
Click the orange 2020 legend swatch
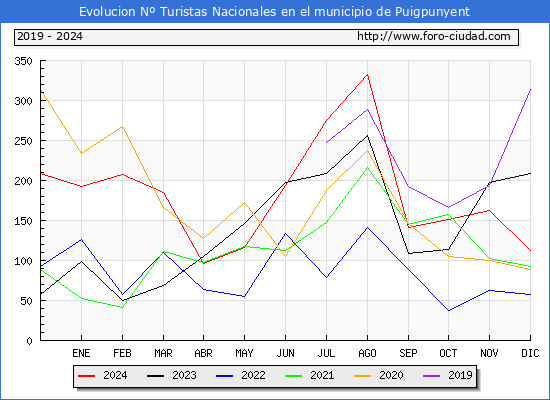[363, 376]
